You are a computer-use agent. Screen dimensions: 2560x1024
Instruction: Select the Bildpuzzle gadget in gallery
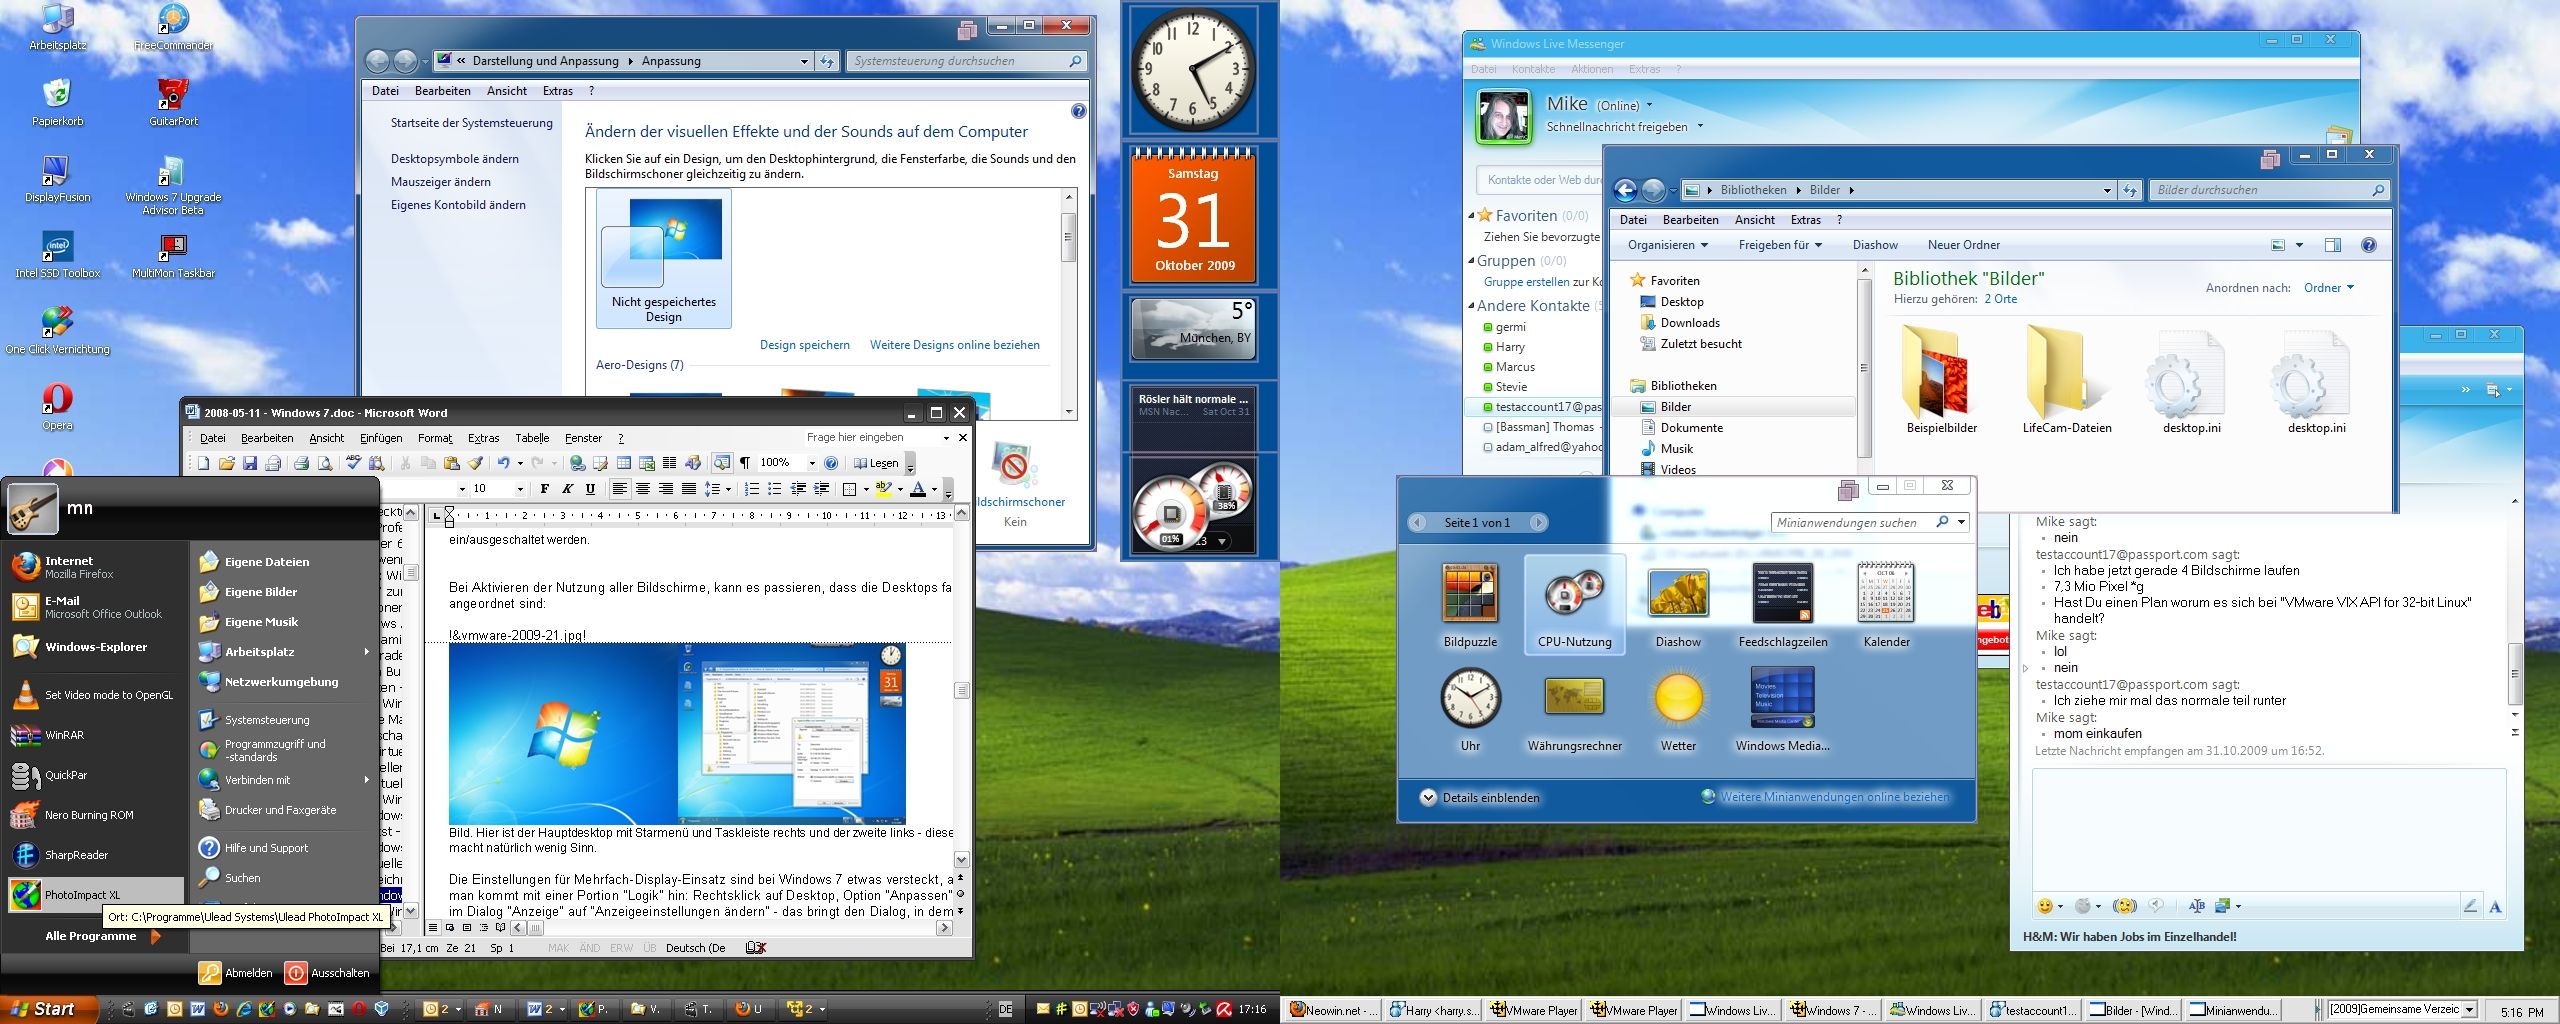(1470, 605)
